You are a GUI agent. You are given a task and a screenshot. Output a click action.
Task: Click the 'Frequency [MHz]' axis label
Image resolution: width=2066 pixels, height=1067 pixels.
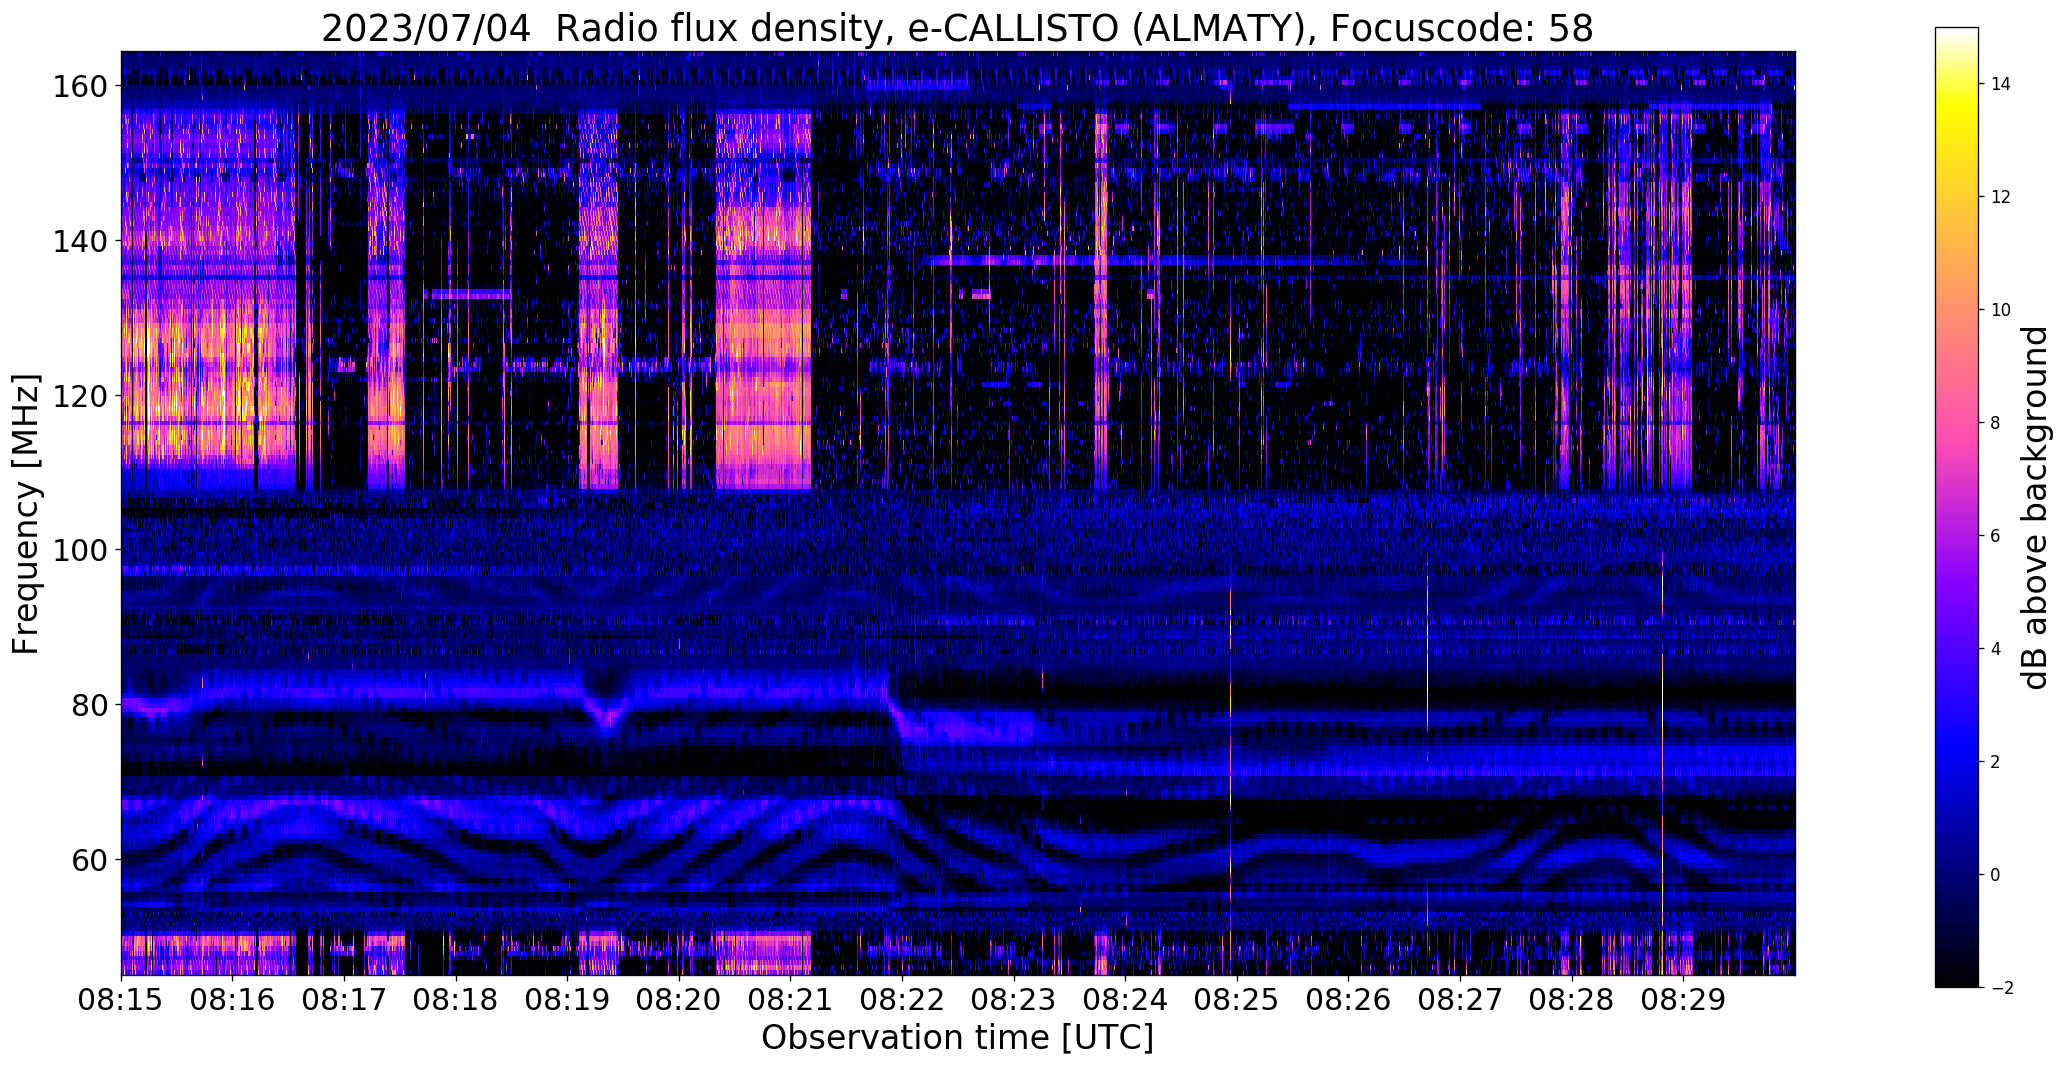coord(26,514)
